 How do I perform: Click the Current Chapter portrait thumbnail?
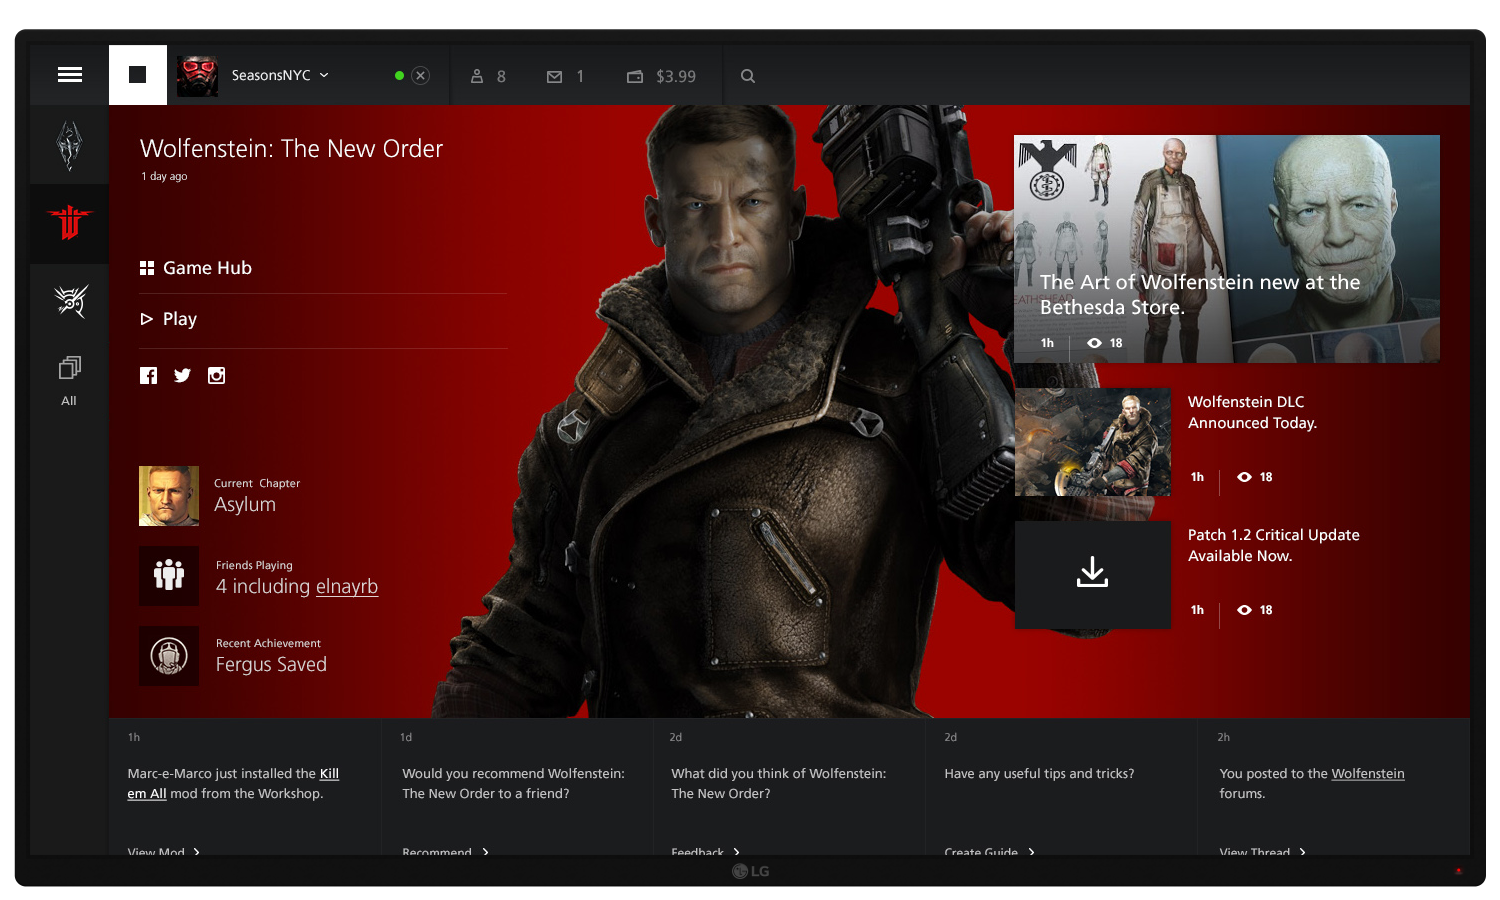pos(169,496)
